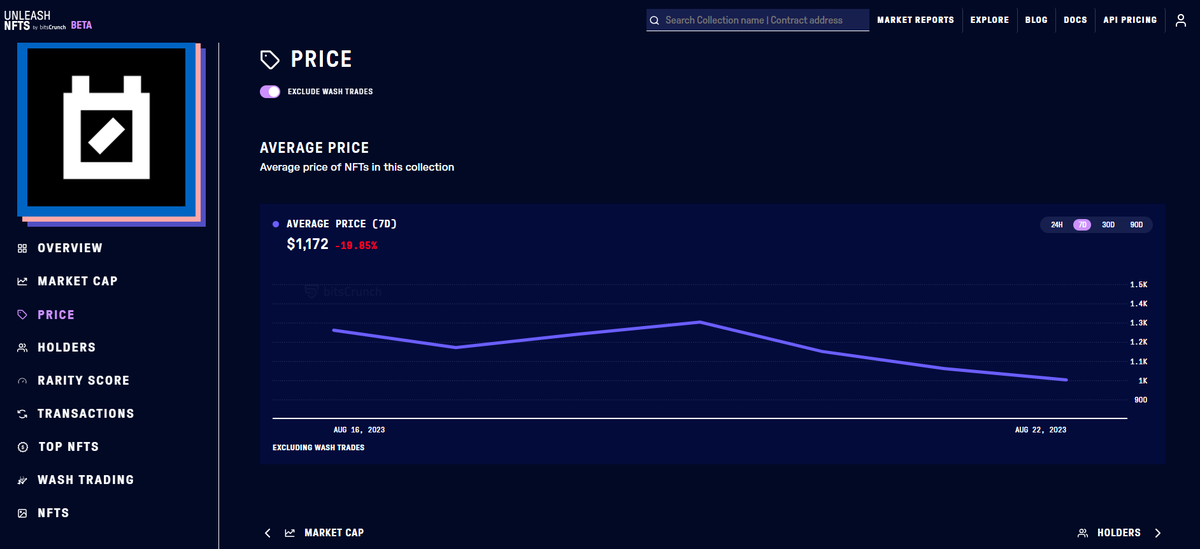Open Explore in top navigation
Image resolution: width=1200 pixels, height=549 pixels.
(989, 20)
